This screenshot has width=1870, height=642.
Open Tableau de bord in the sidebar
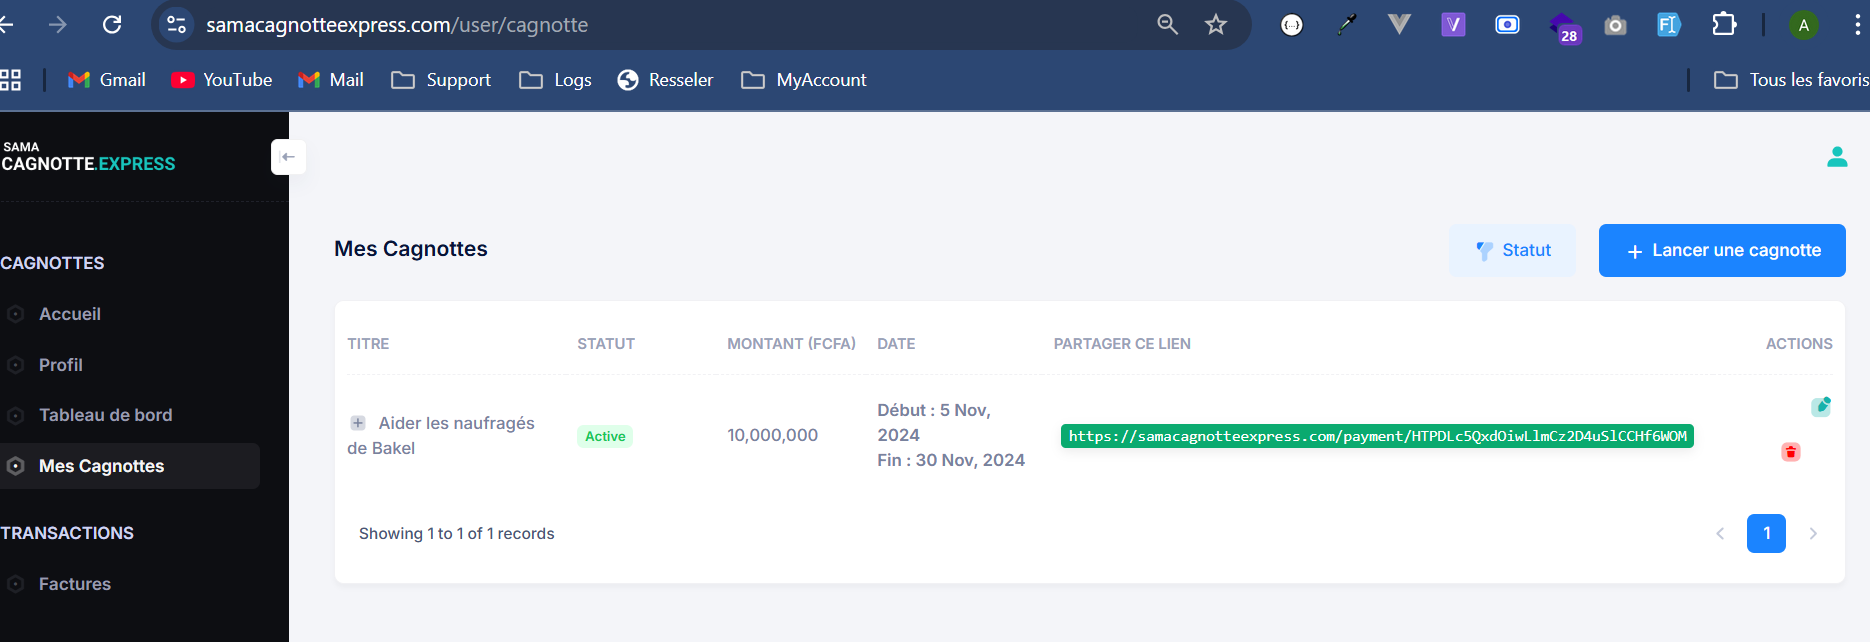pyautogui.click(x=105, y=415)
